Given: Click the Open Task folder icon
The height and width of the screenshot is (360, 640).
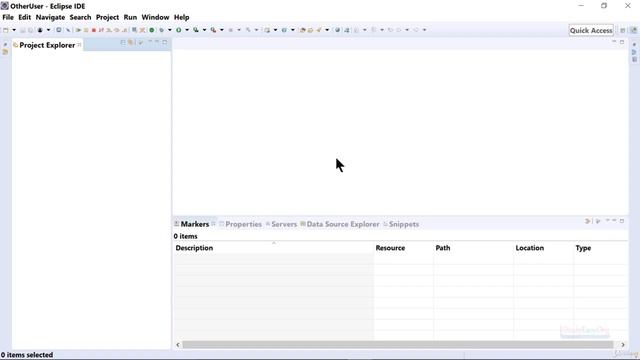Looking at the screenshot, I should point(310,30).
